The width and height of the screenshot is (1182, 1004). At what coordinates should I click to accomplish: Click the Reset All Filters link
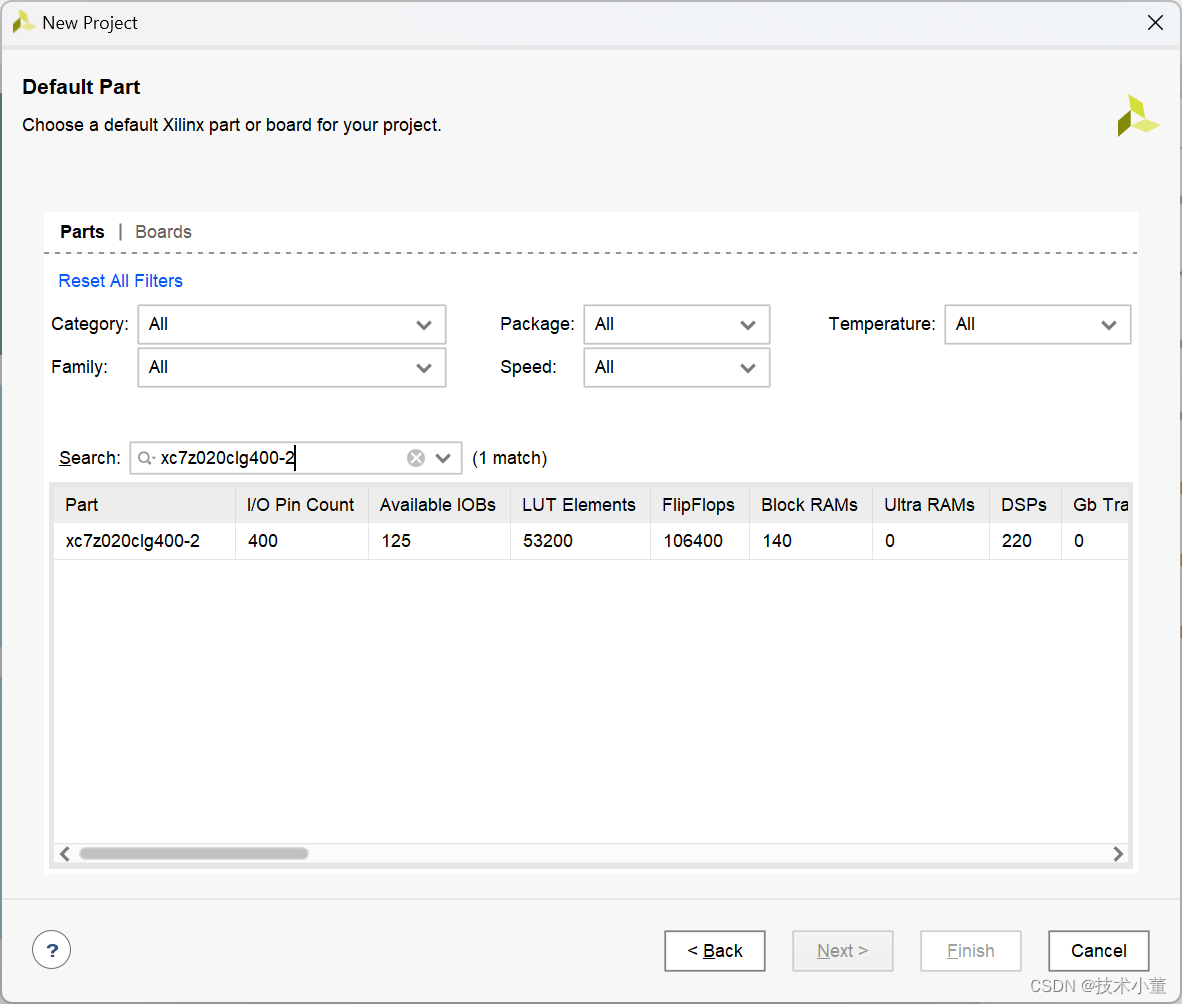pyautogui.click(x=121, y=281)
